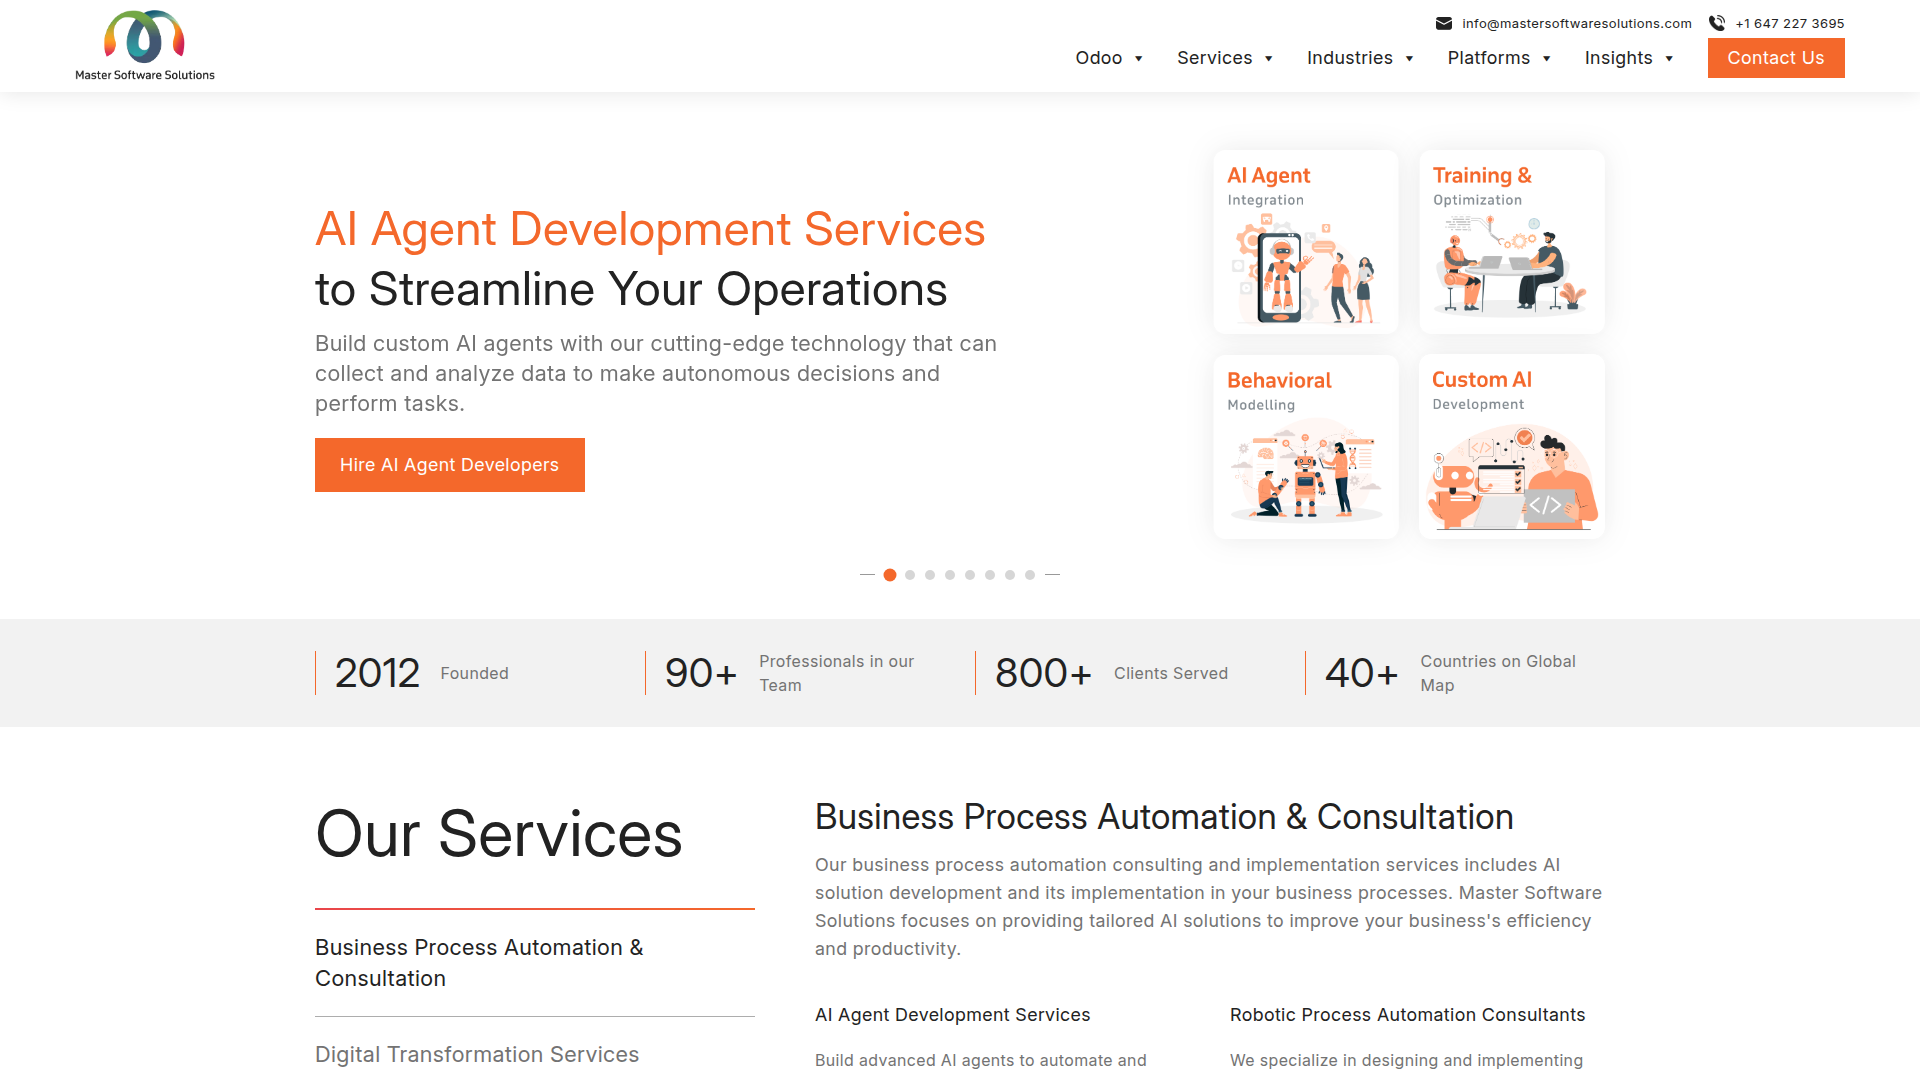Go to the seventh carousel slide dot

coord(1010,575)
